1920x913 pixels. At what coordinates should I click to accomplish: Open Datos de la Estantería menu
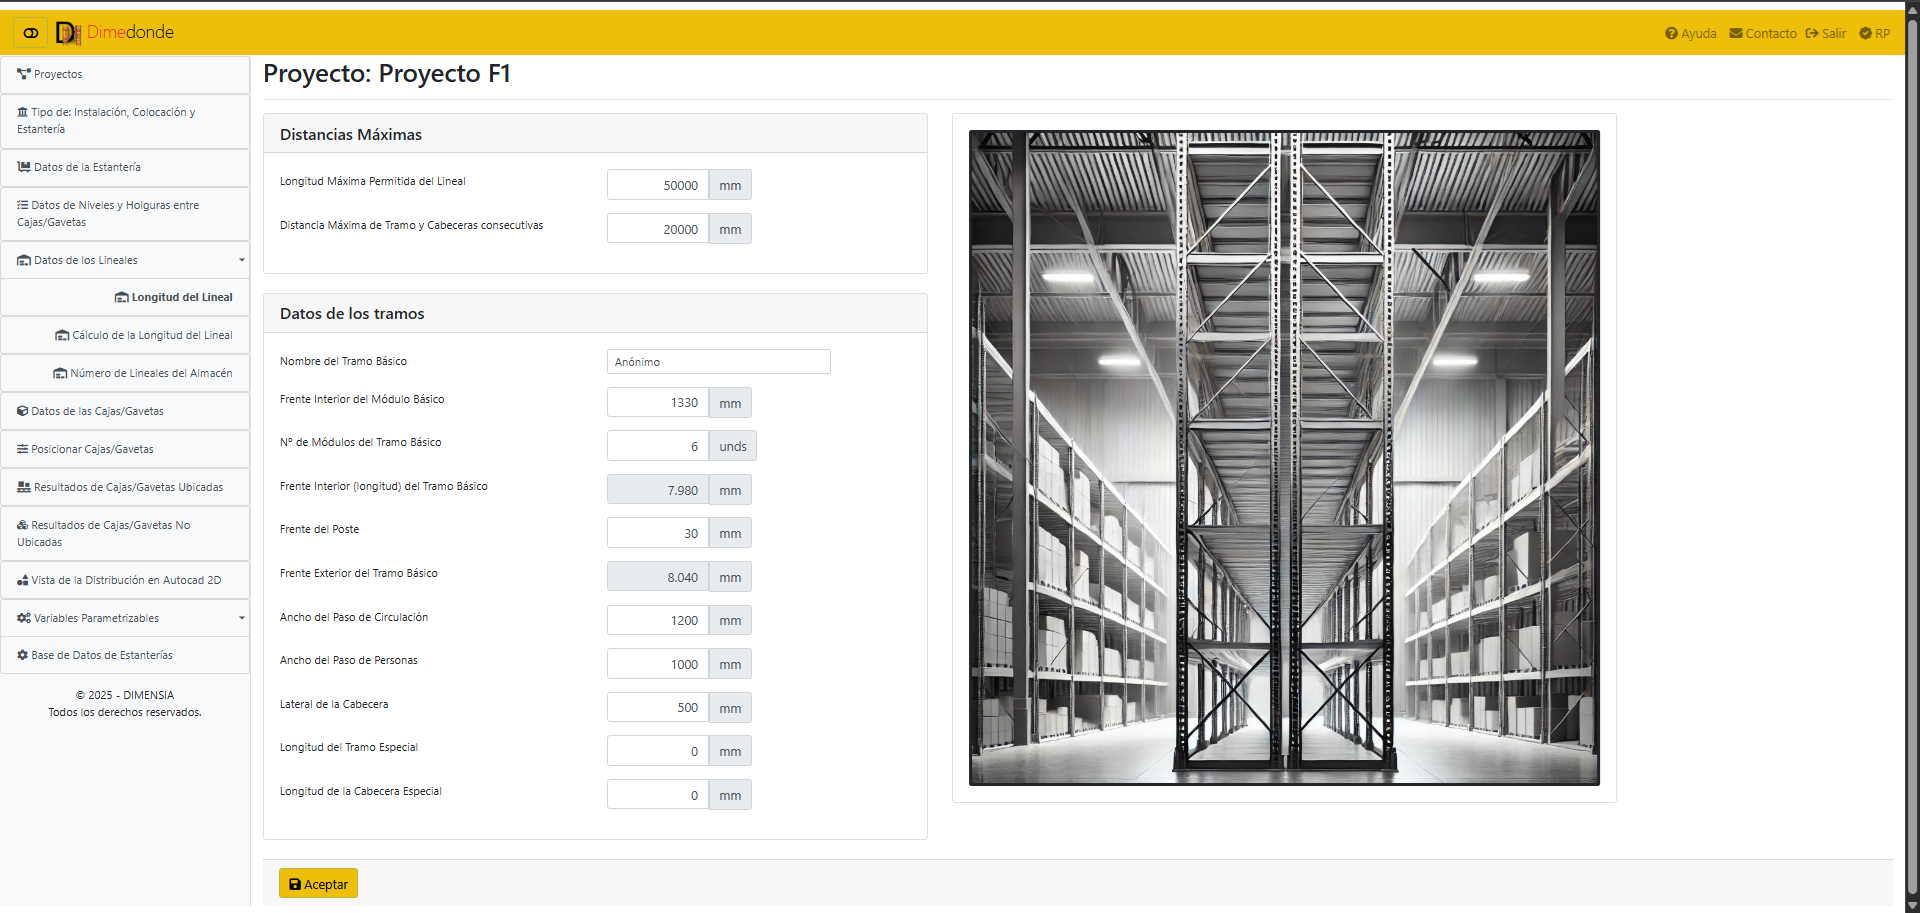click(x=125, y=168)
